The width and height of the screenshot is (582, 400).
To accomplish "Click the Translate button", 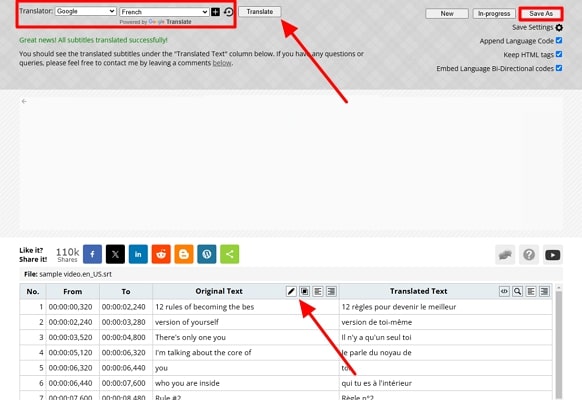I will click(259, 12).
